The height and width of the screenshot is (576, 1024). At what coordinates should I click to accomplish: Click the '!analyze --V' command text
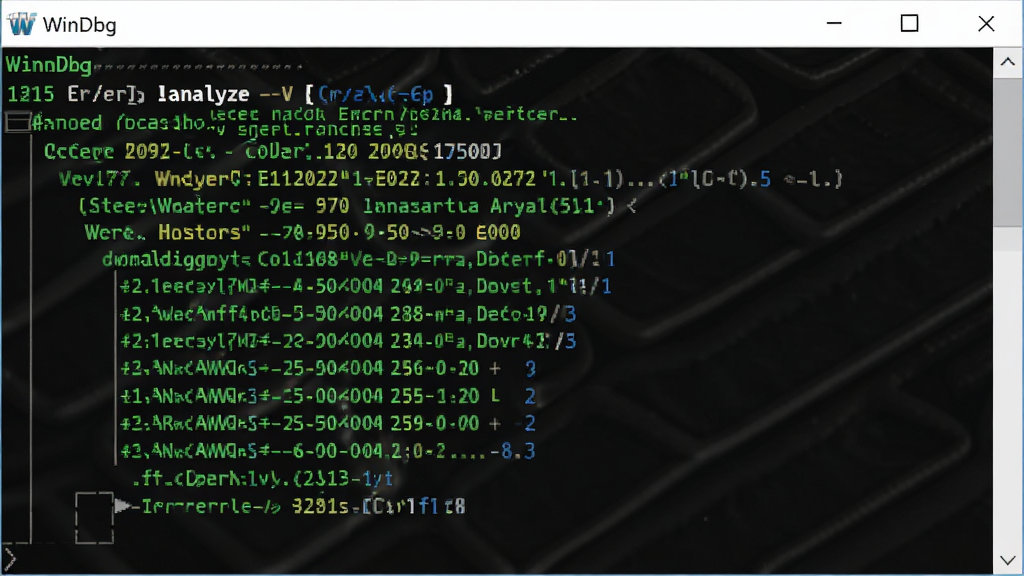point(225,94)
